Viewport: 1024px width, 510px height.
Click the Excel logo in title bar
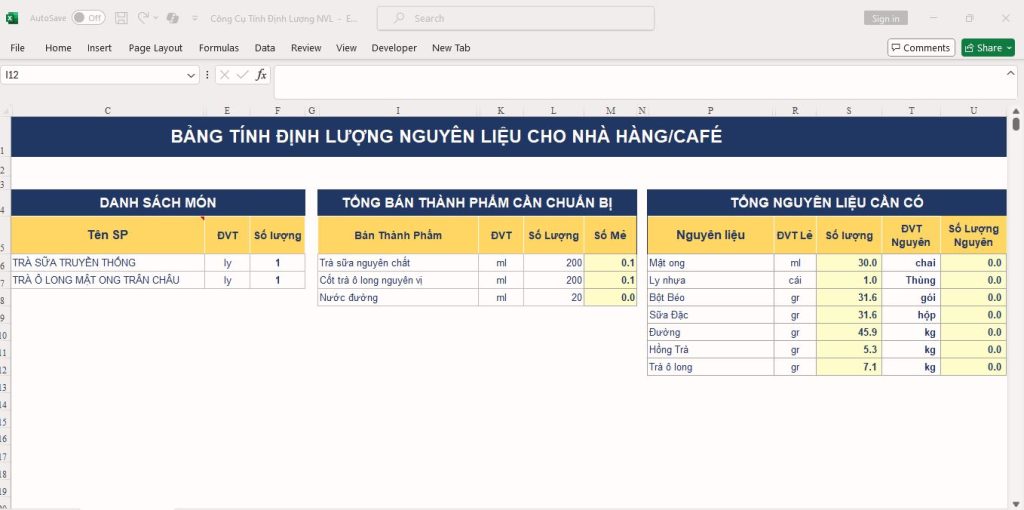pos(13,18)
